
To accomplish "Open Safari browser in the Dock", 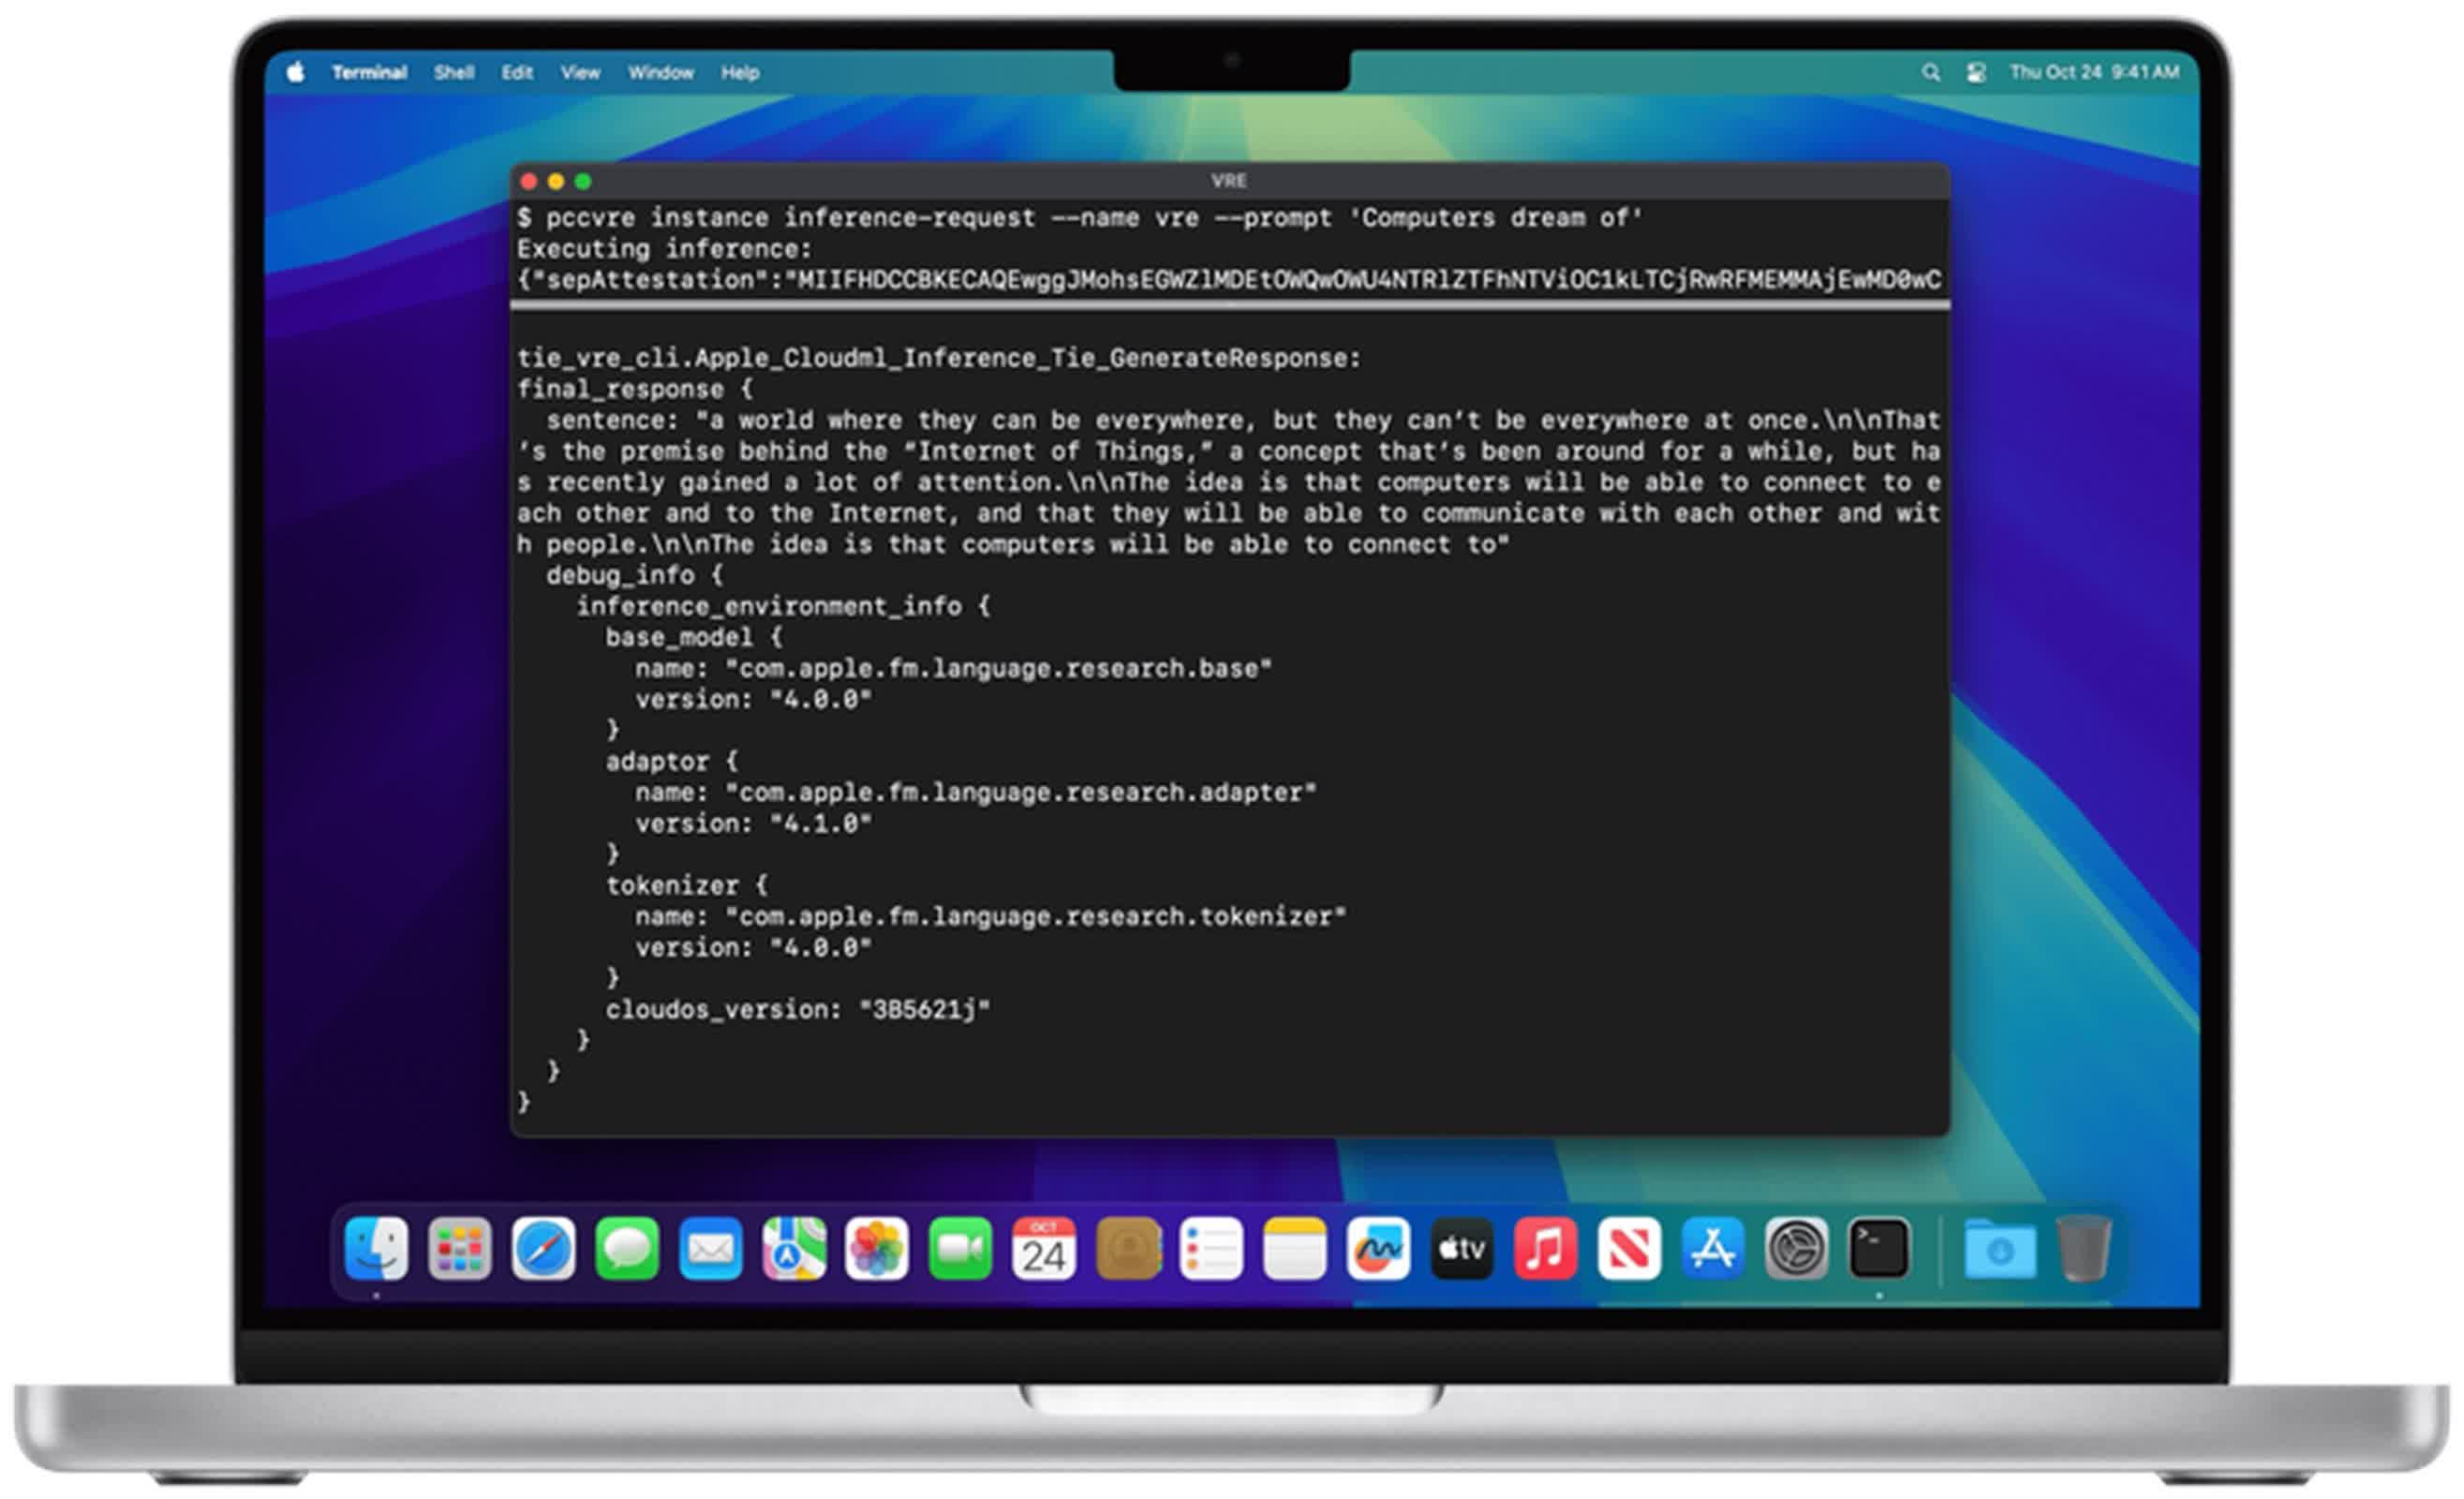I will pos(544,1248).
